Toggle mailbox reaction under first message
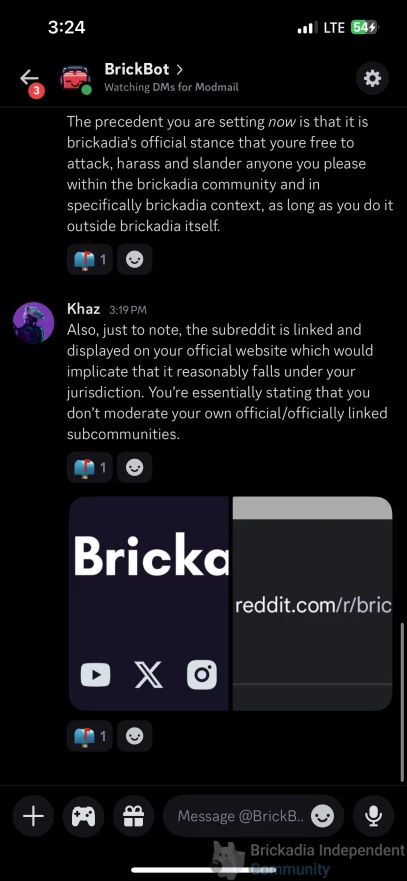The width and height of the screenshot is (407, 881). pyautogui.click(x=90, y=259)
